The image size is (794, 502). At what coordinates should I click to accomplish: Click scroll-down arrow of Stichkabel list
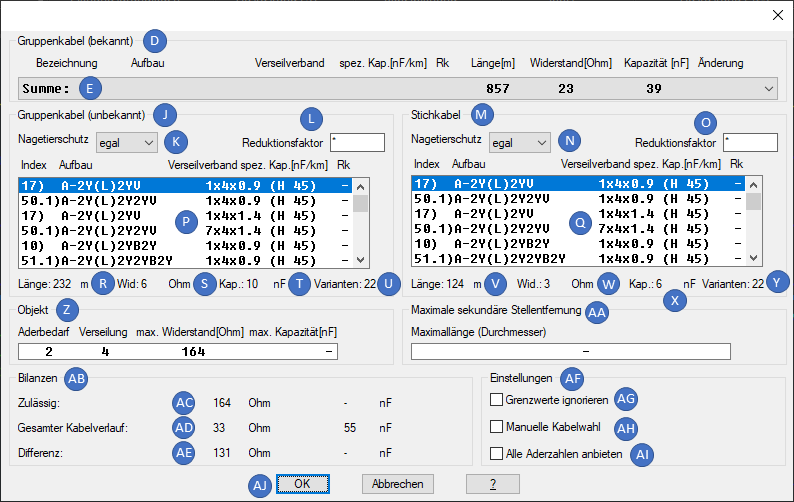point(753,258)
